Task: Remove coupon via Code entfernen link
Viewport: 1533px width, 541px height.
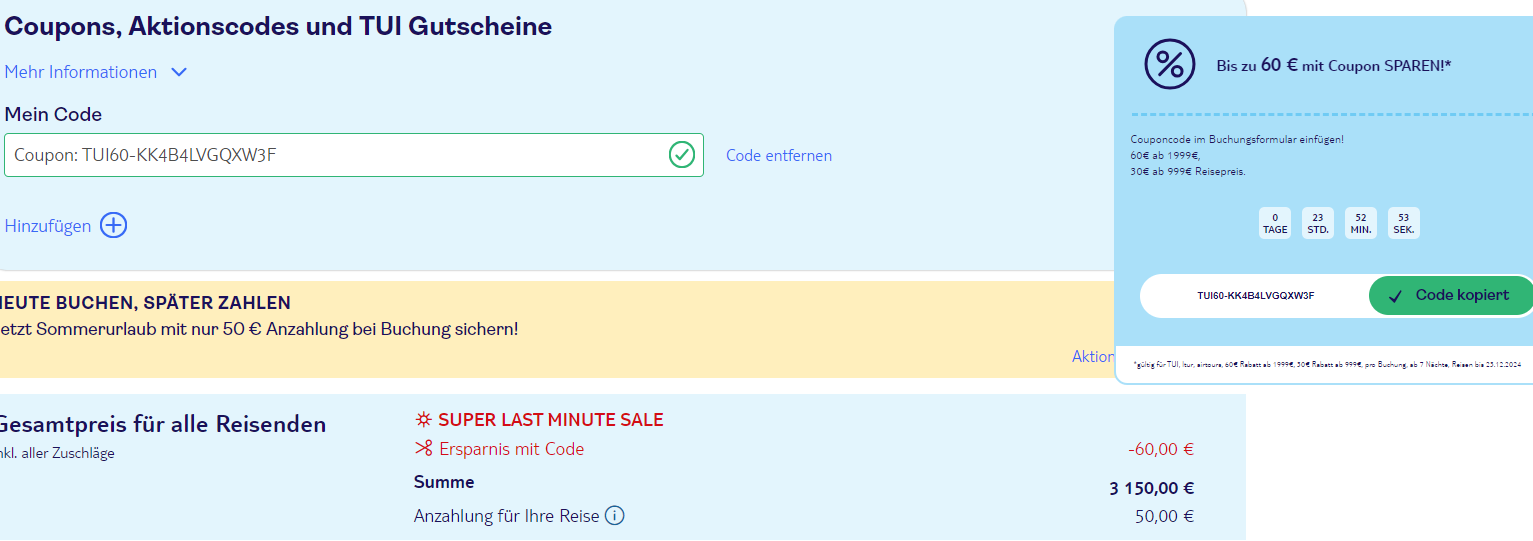Action: (779, 155)
